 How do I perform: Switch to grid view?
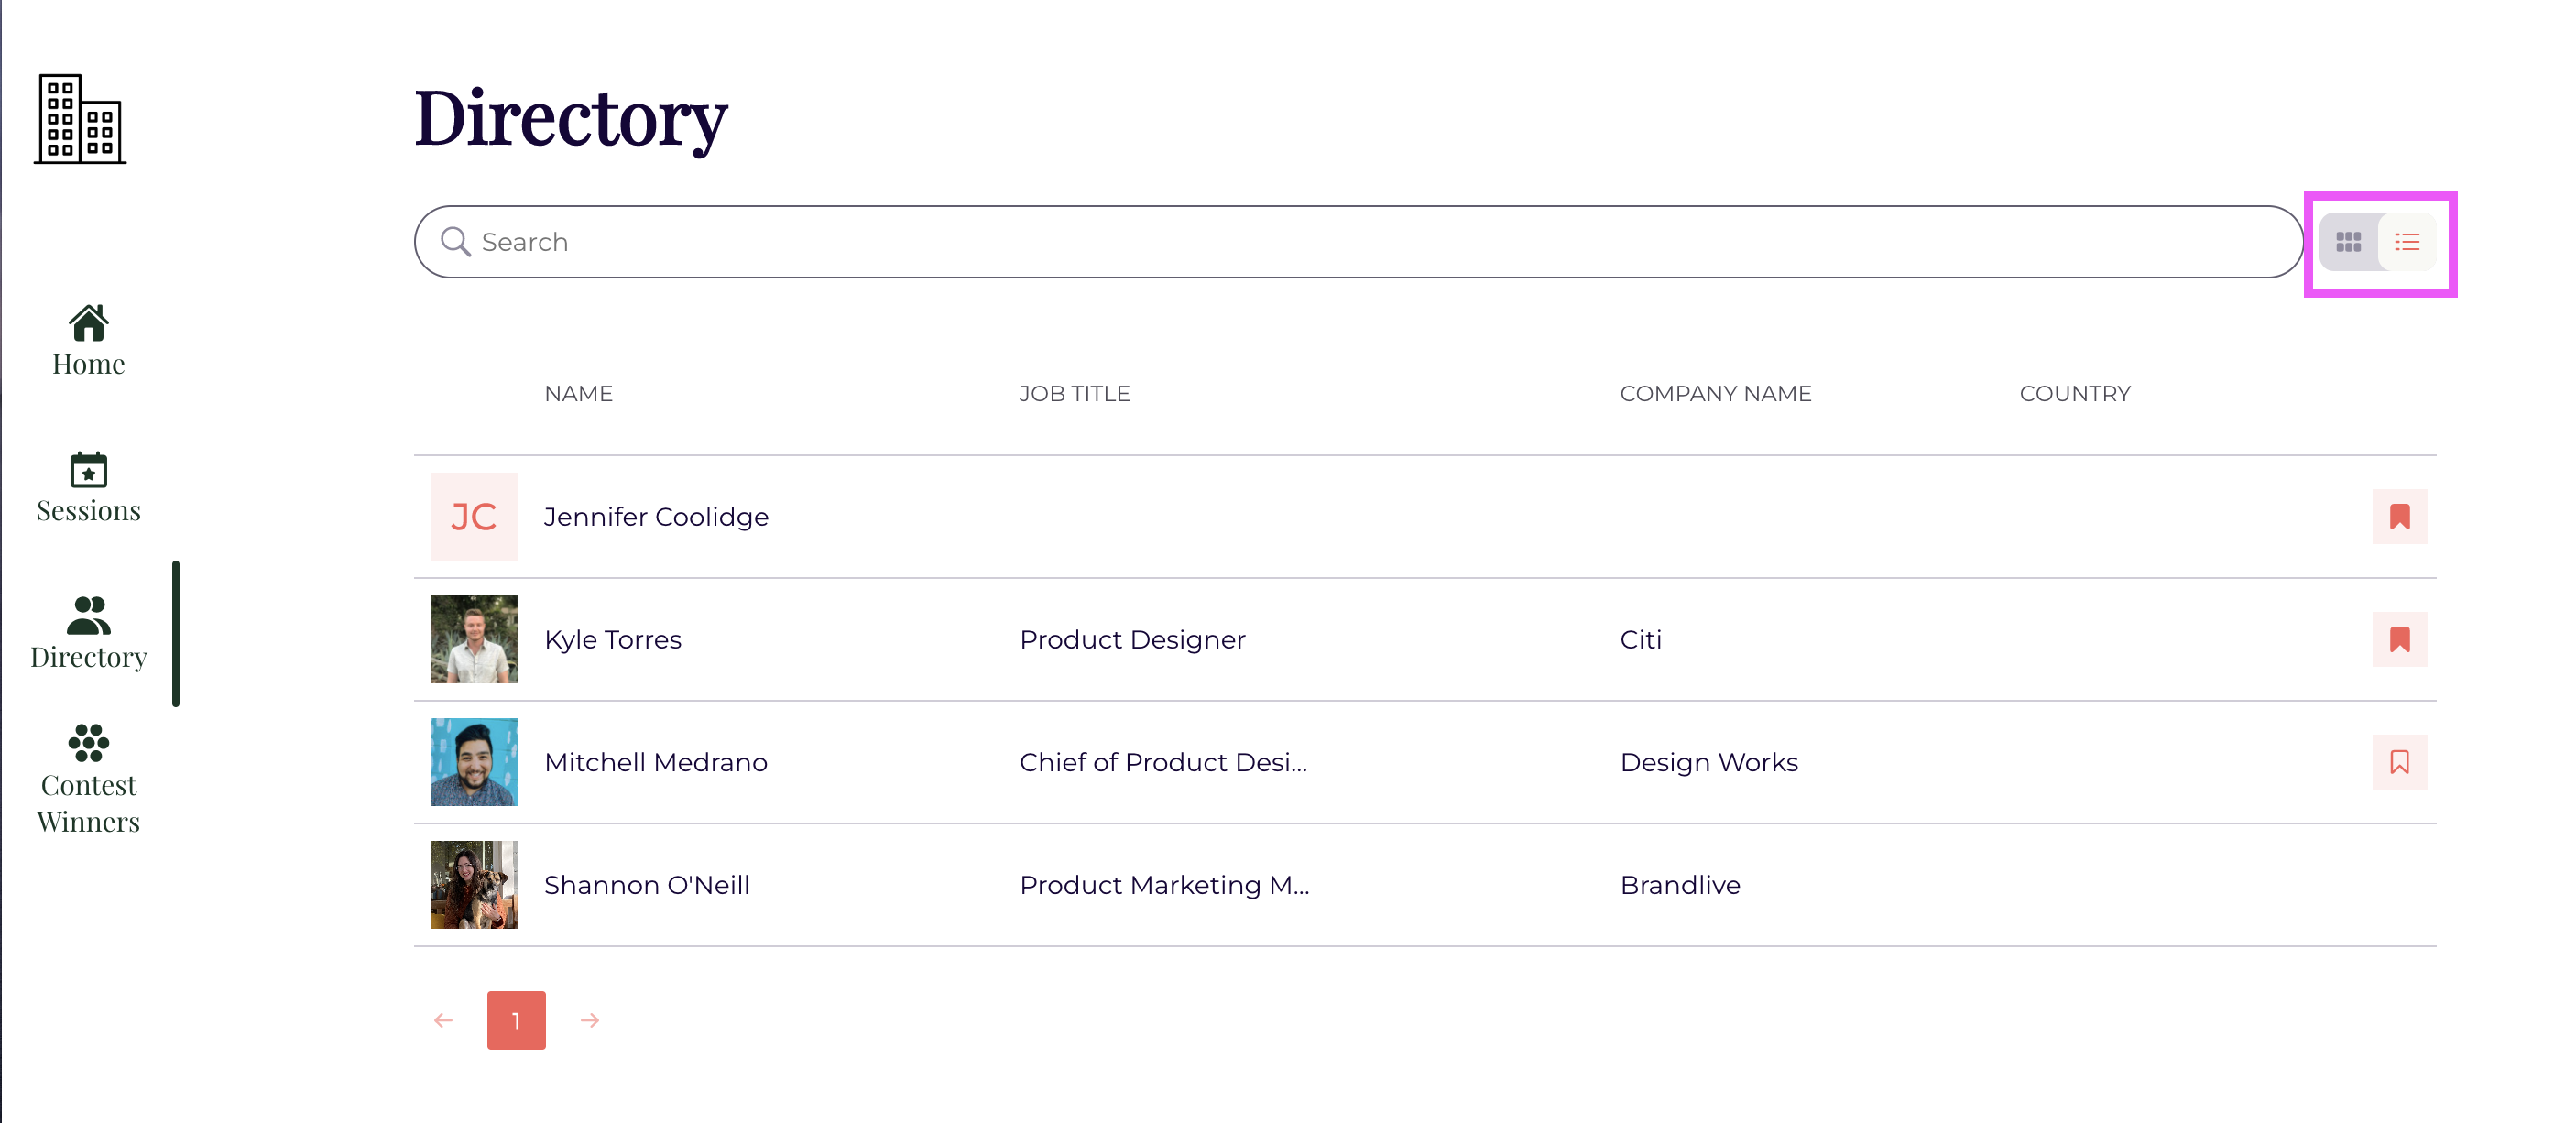tap(2348, 242)
